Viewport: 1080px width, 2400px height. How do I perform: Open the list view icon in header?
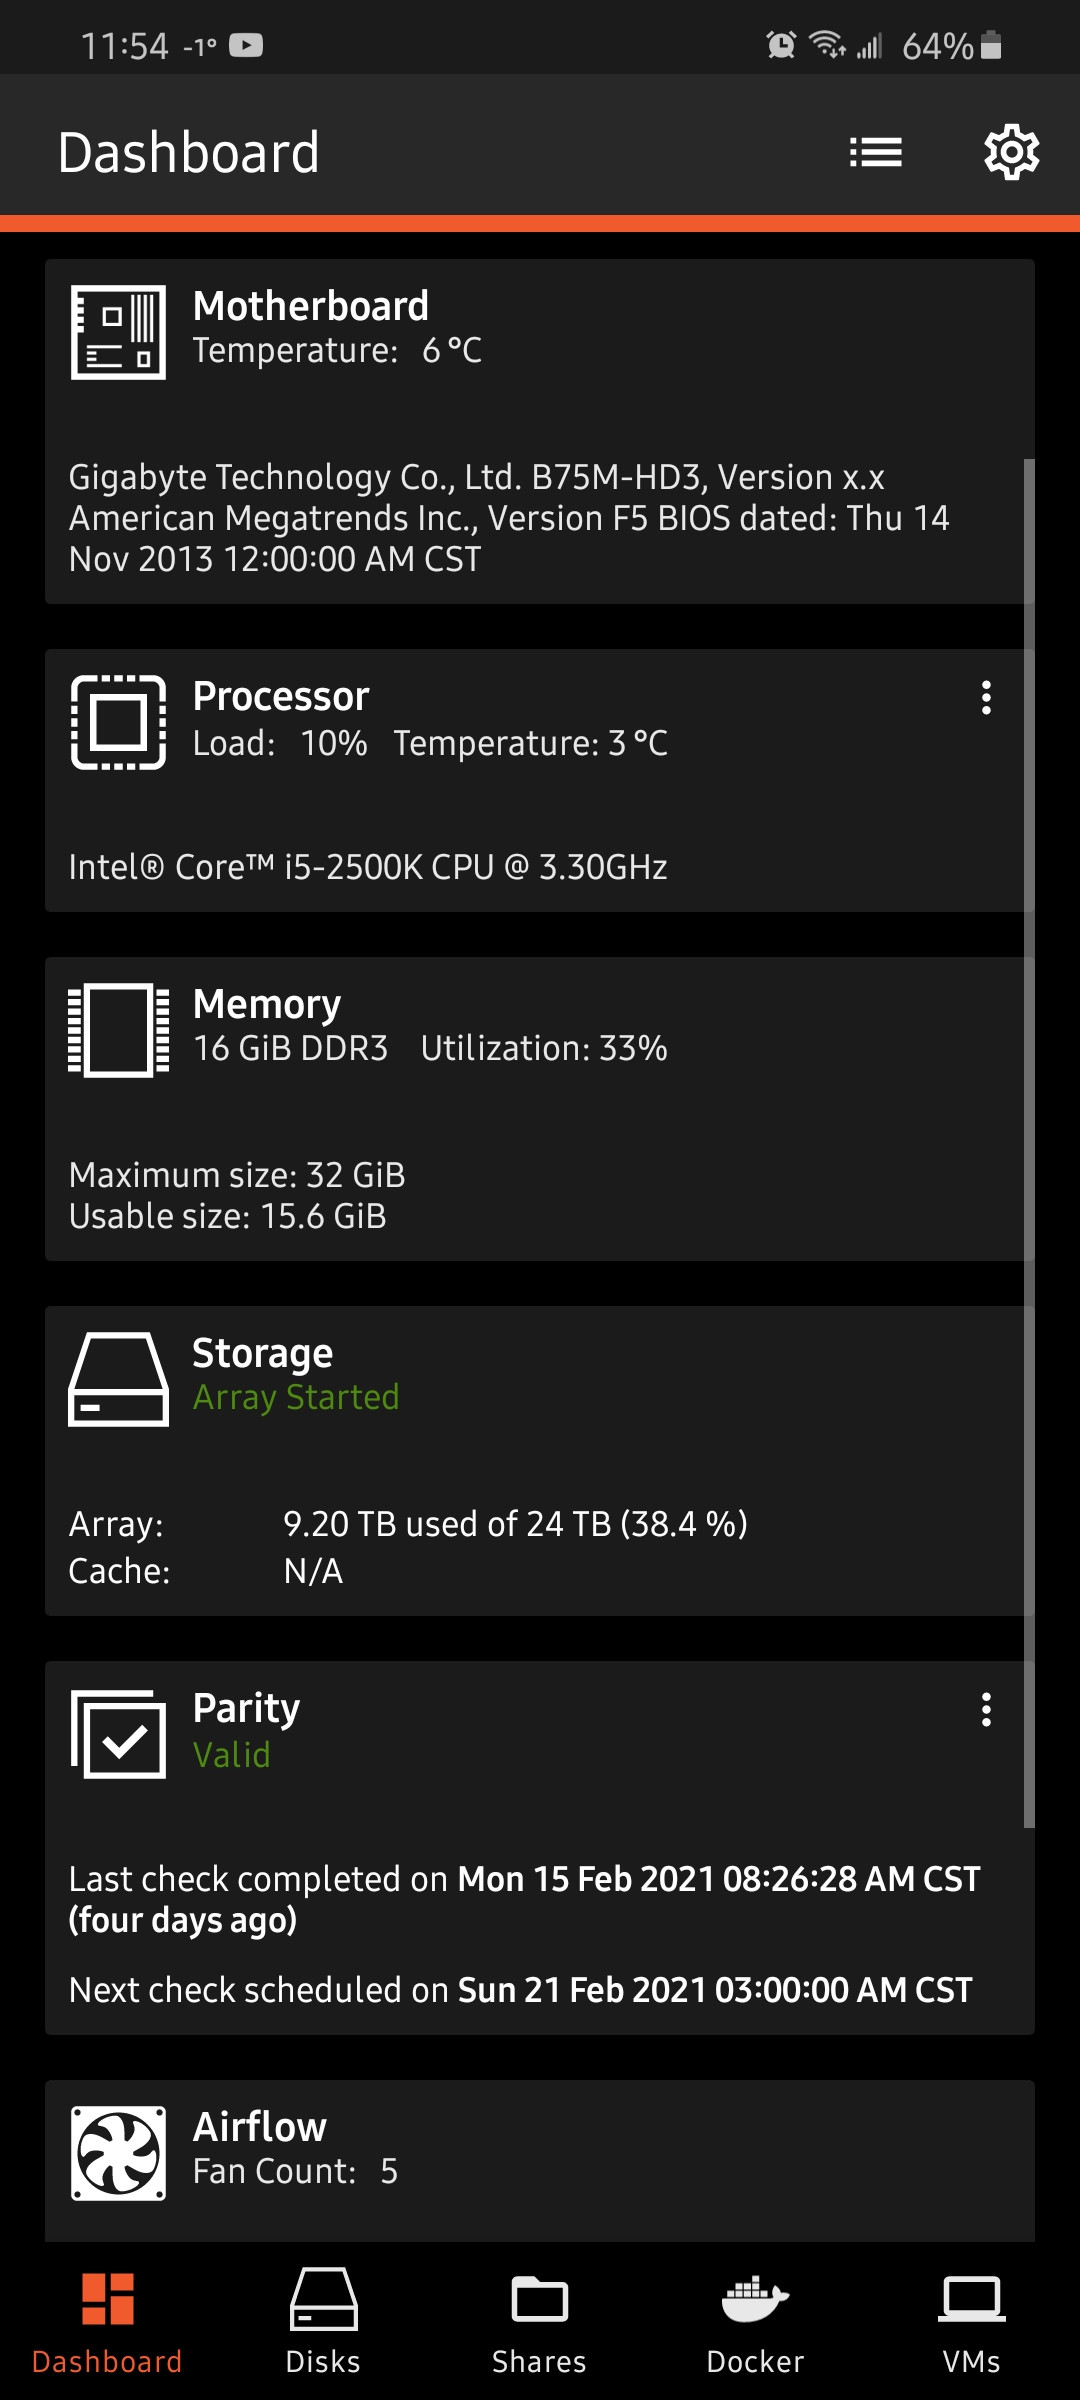(x=876, y=152)
